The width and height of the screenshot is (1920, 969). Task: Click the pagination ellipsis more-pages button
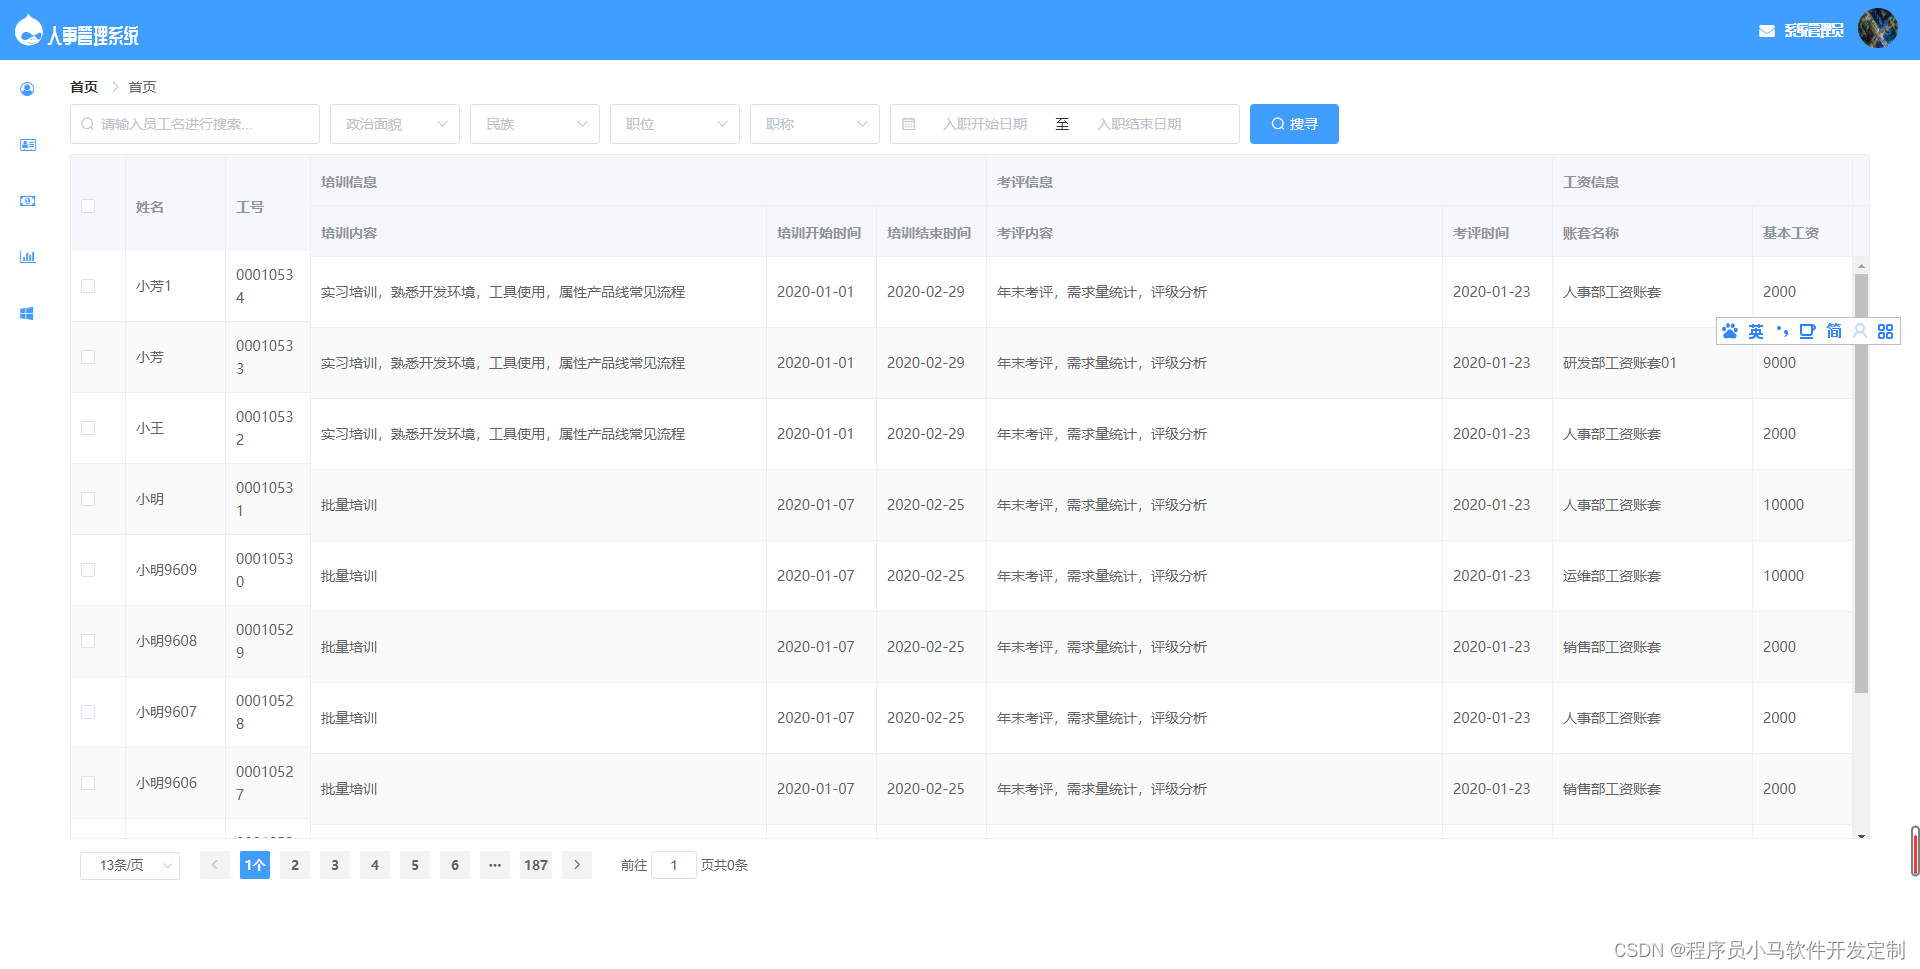[495, 865]
